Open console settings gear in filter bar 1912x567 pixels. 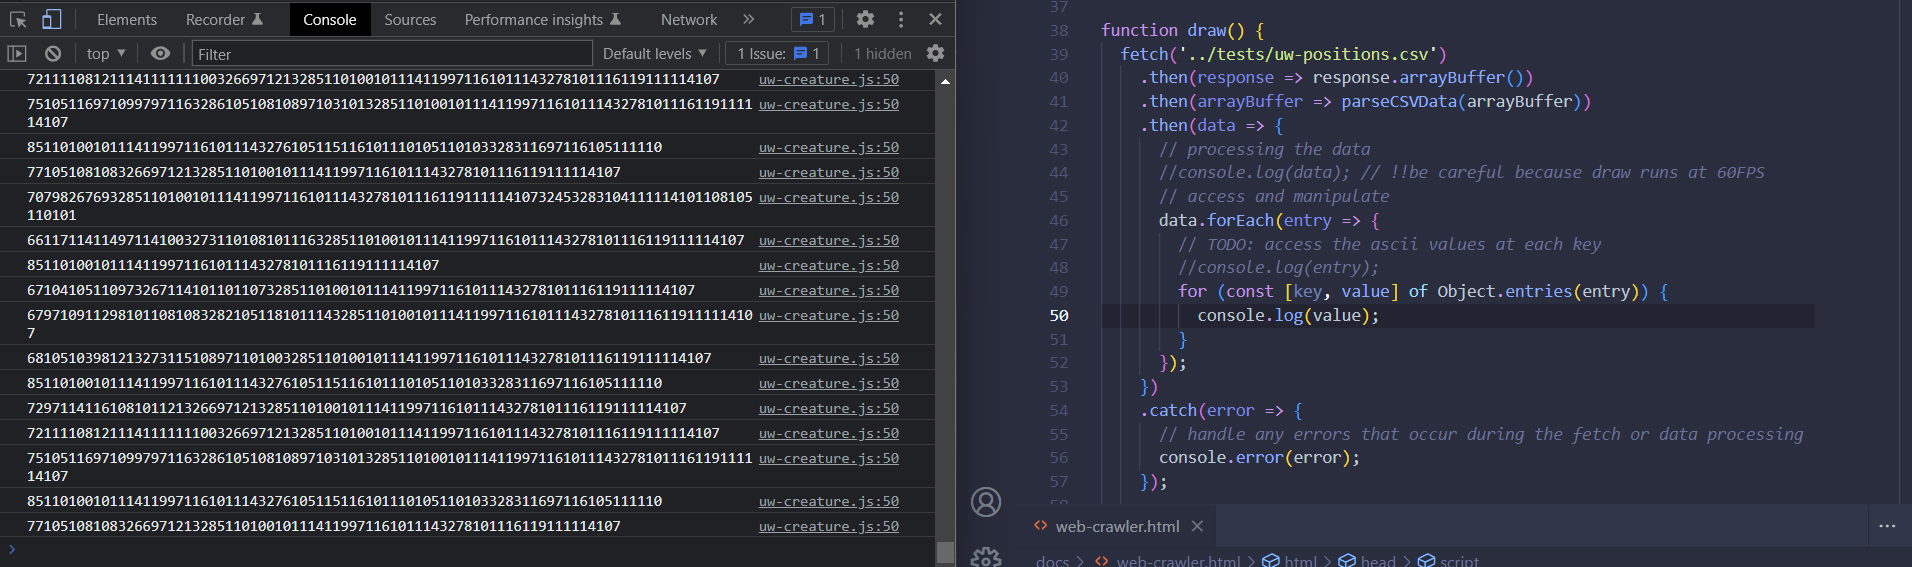click(935, 54)
